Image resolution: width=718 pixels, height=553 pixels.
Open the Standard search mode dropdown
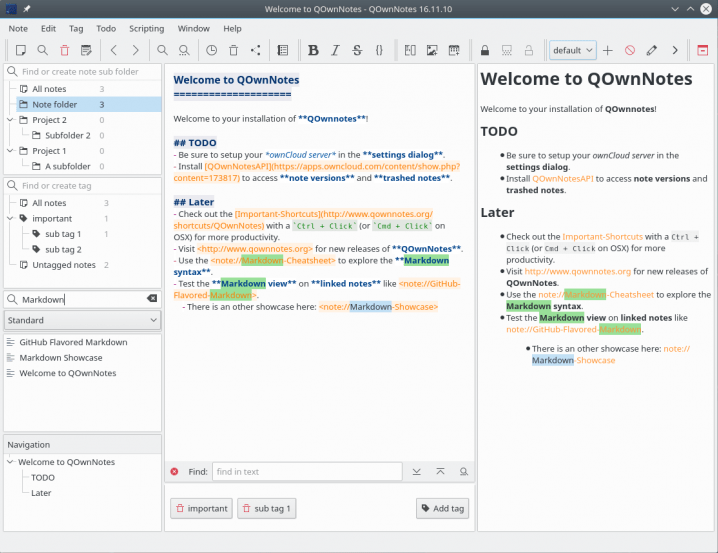click(x=82, y=320)
